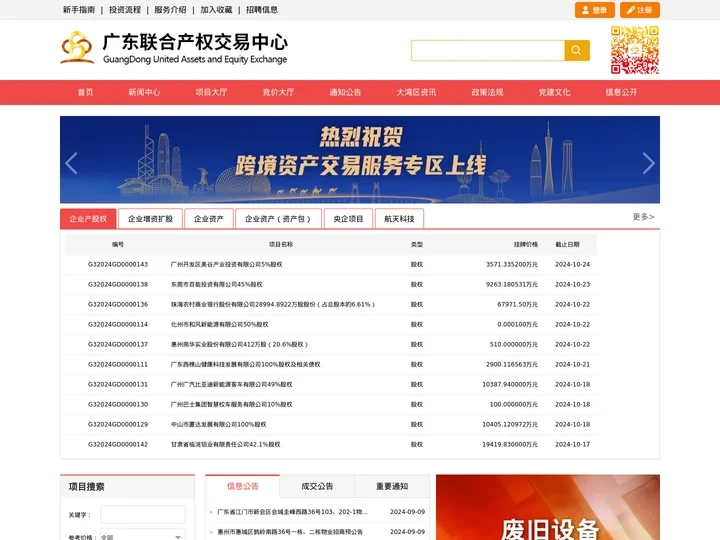
Task: Switch to 央企项目 tab
Action: click(x=349, y=219)
